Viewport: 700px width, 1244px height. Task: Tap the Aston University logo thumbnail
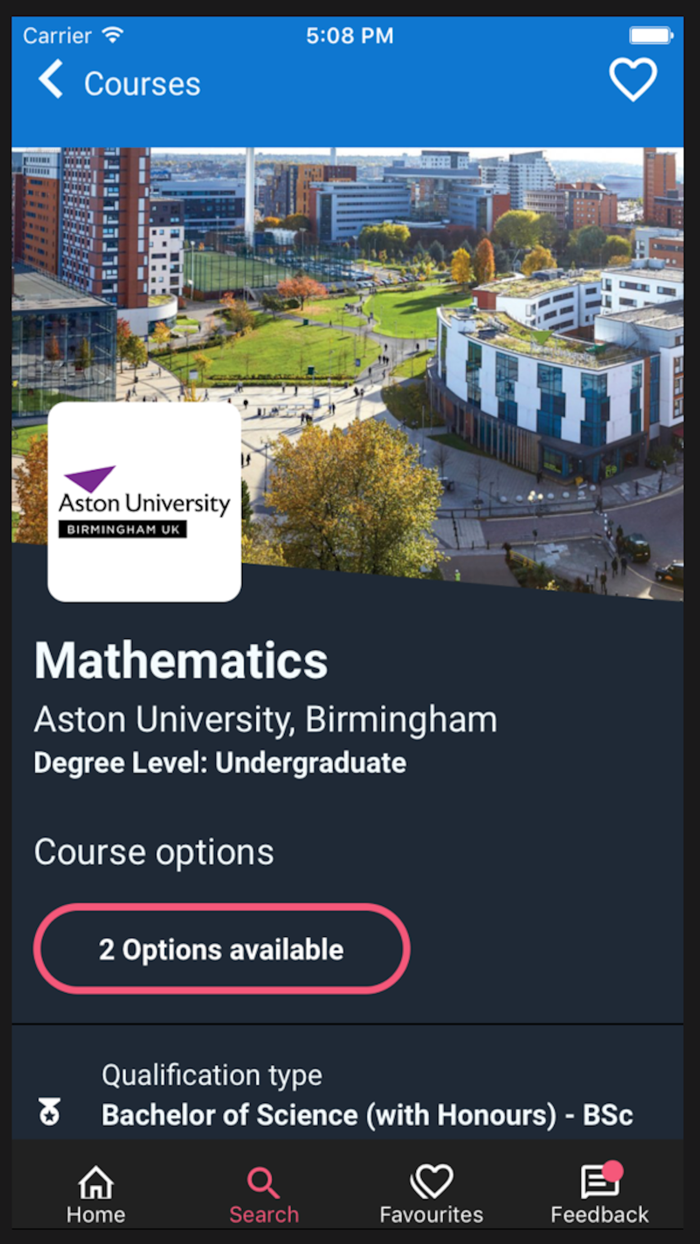coord(143,500)
